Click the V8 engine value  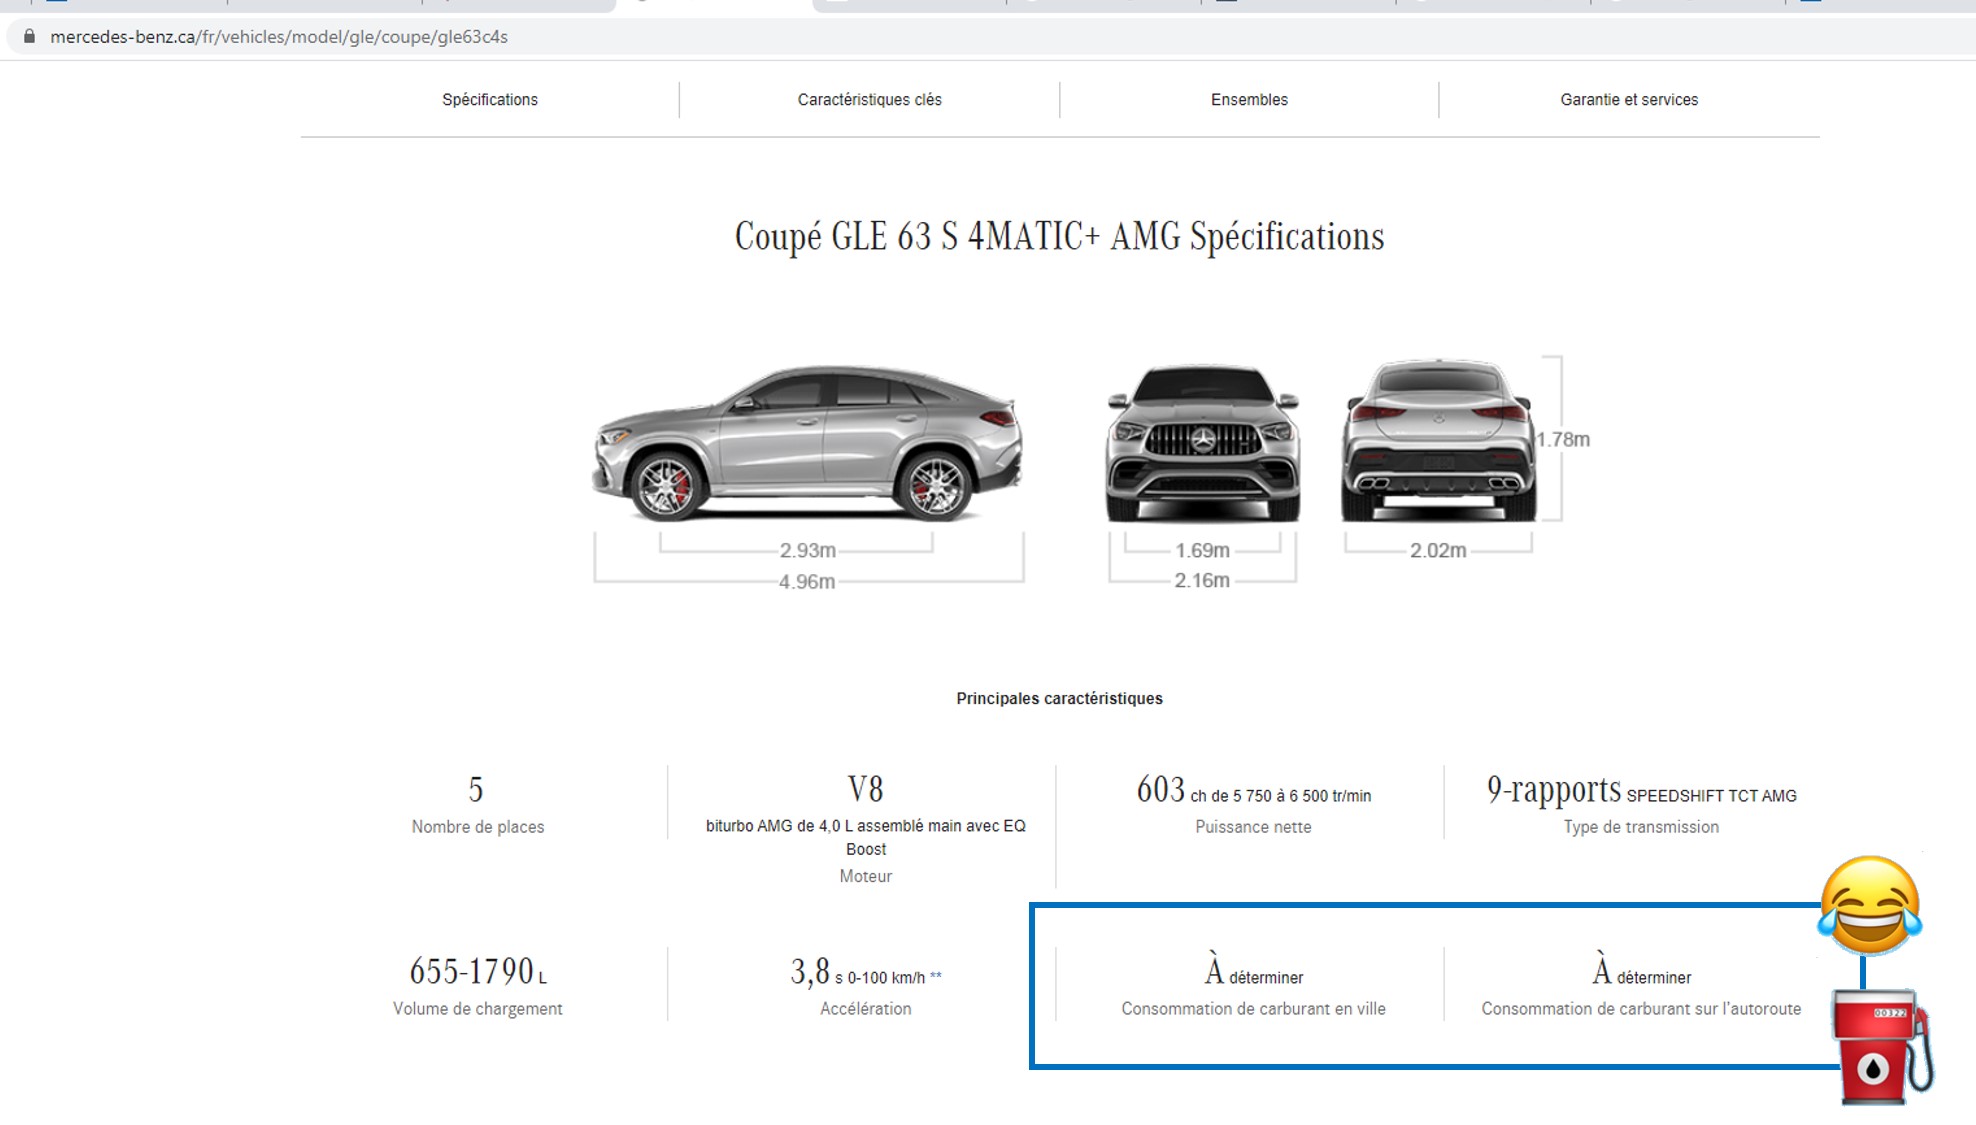866,789
